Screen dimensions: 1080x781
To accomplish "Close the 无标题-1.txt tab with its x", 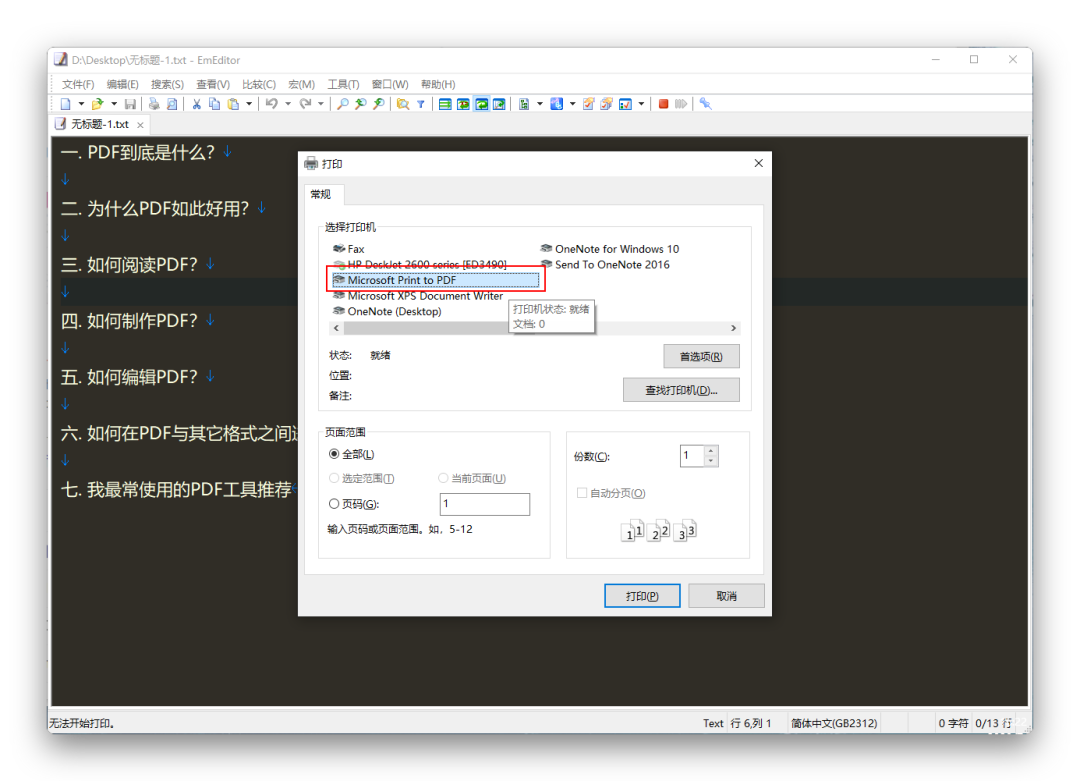I will tap(141, 125).
